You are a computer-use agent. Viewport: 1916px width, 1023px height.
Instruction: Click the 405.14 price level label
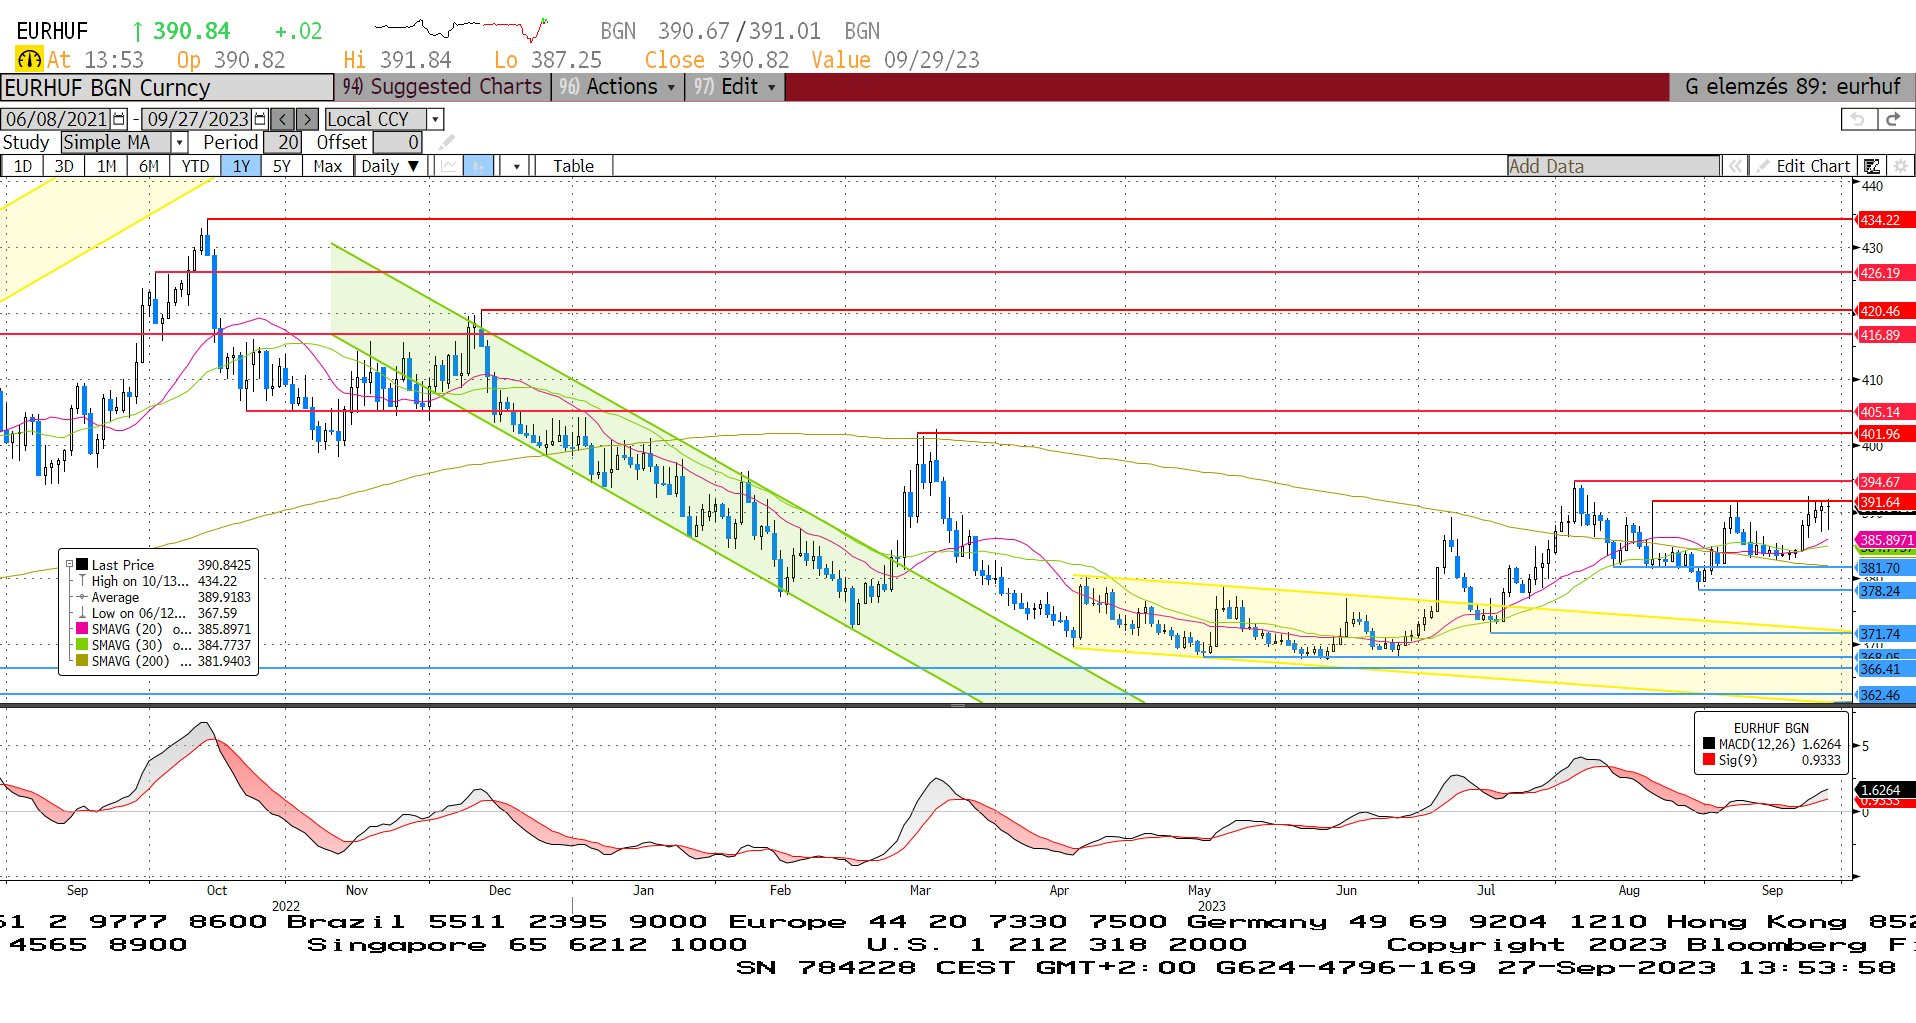[1885, 412]
